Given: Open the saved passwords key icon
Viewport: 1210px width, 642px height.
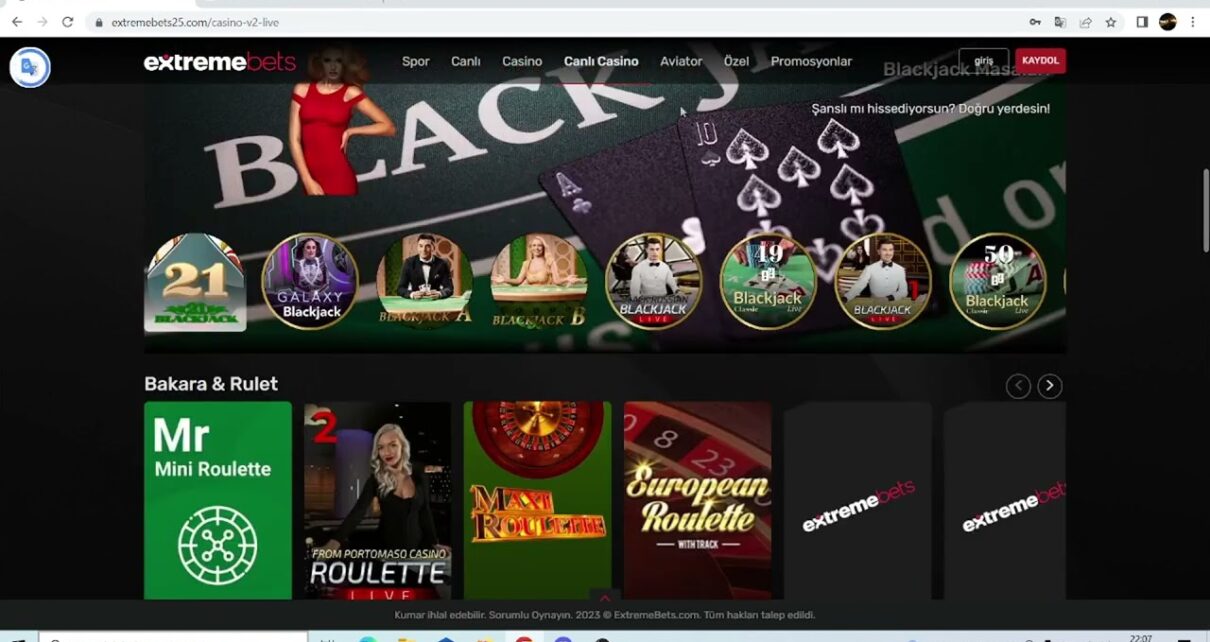Looking at the screenshot, I should click(x=1035, y=22).
